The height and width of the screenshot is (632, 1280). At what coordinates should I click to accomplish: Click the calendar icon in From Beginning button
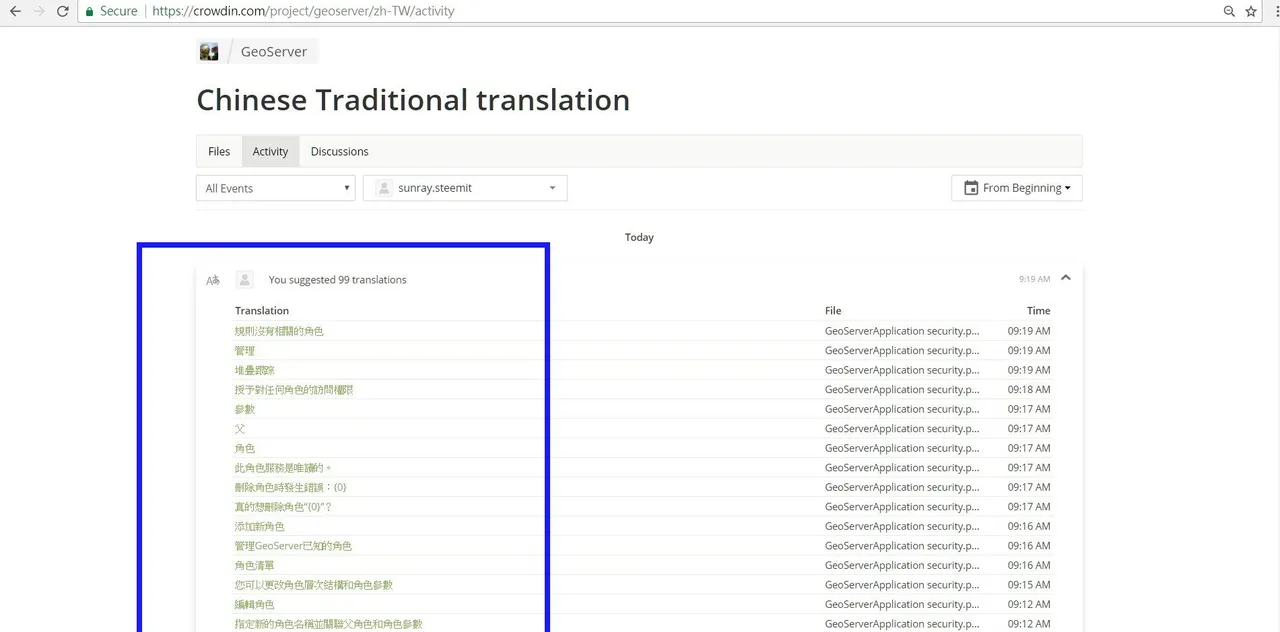[x=971, y=188]
